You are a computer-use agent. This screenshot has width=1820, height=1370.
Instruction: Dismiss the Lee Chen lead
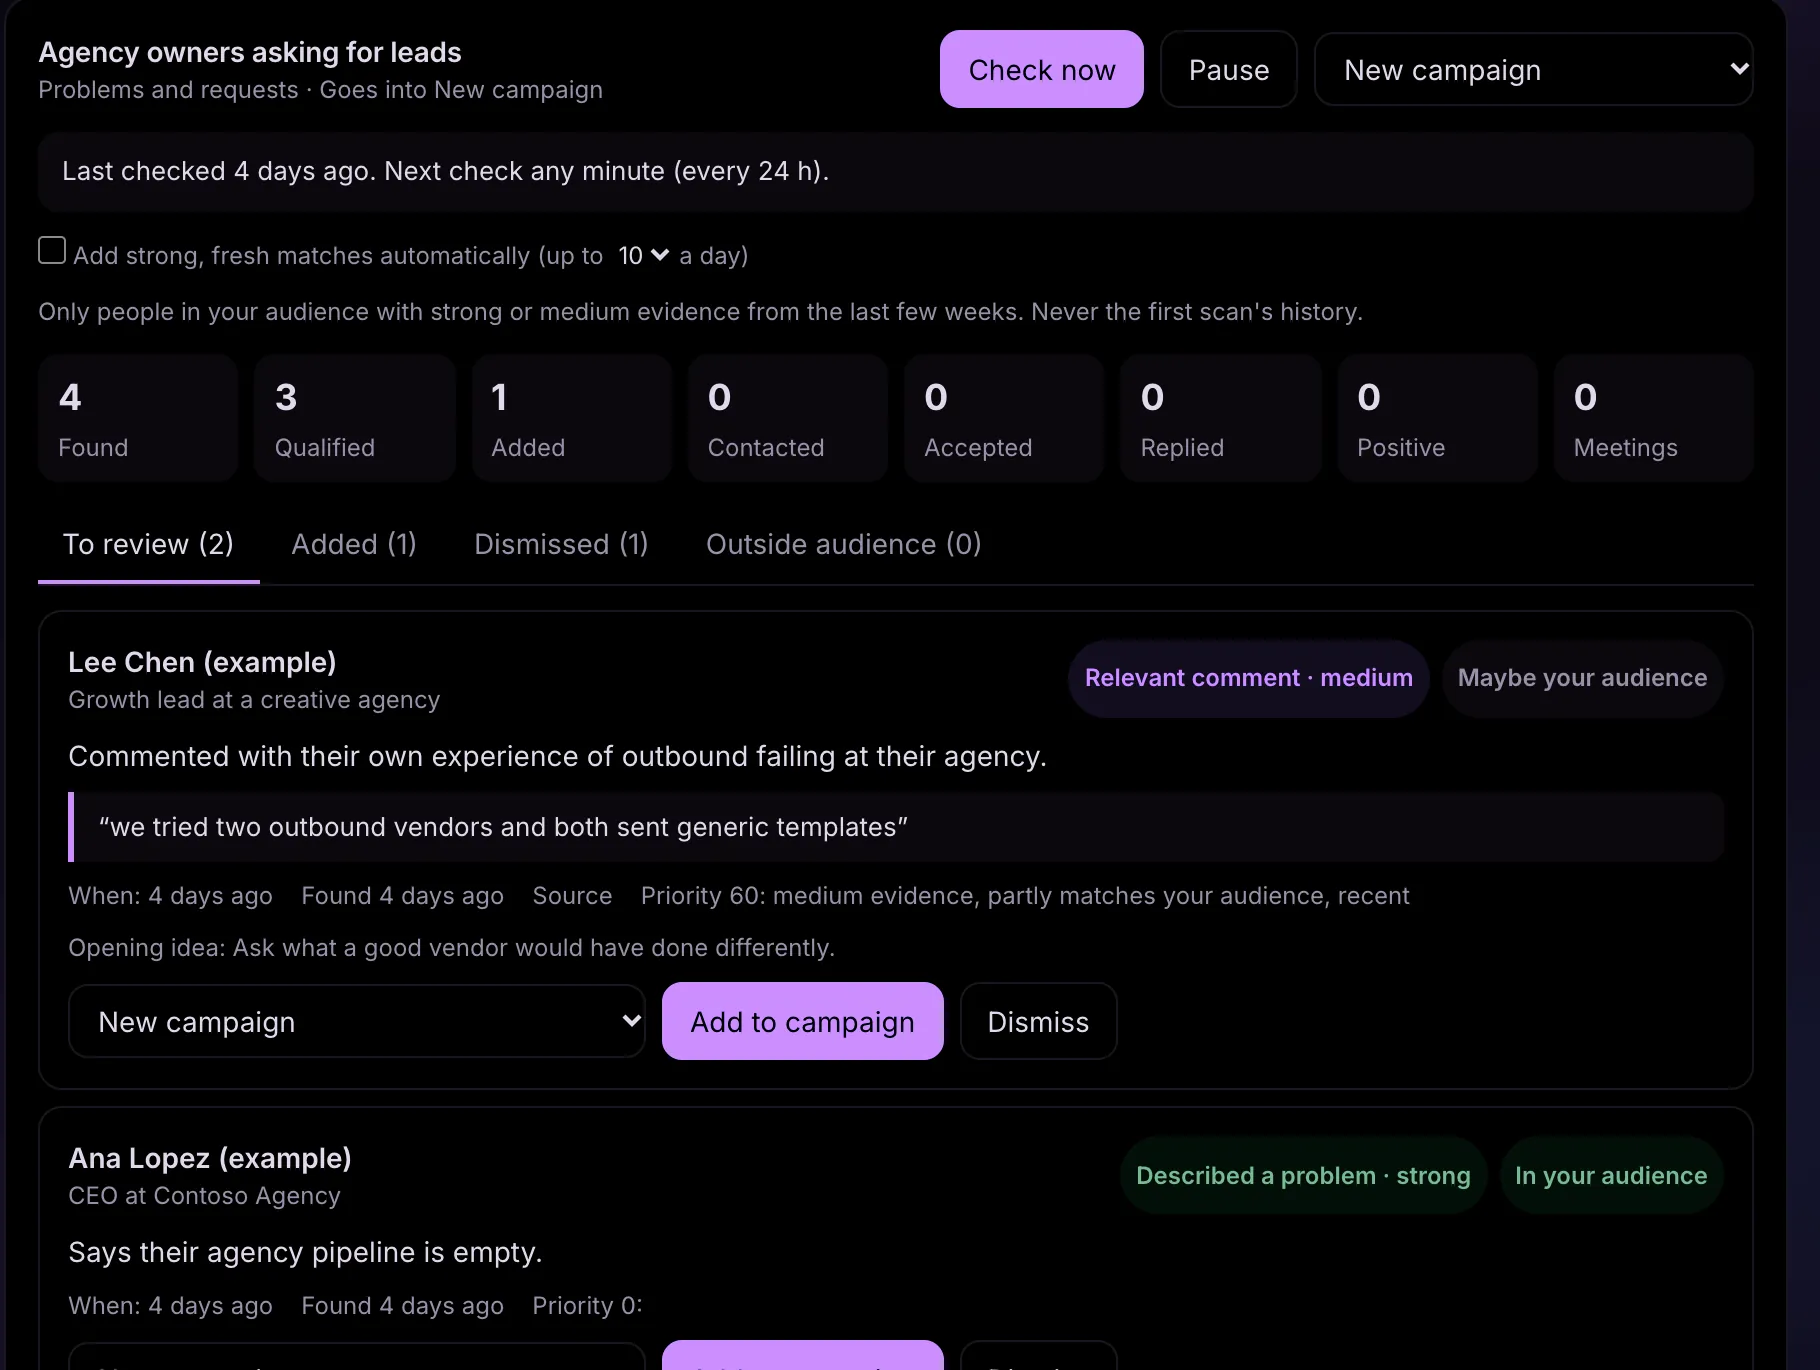(1038, 1021)
